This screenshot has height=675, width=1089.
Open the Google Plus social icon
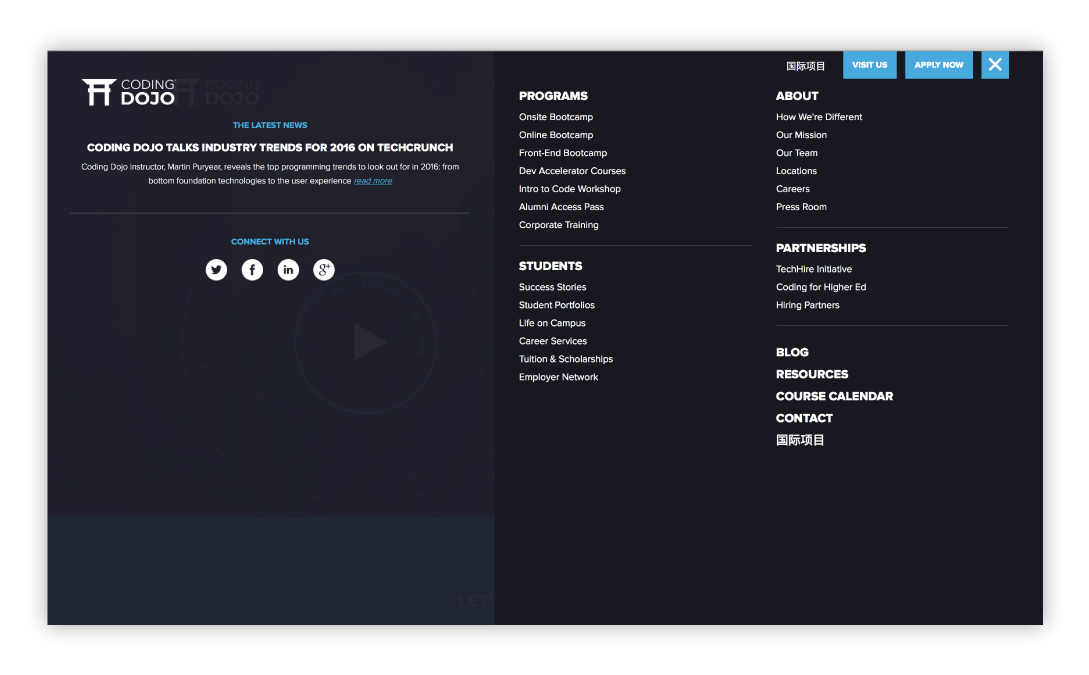pyautogui.click(x=324, y=269)
